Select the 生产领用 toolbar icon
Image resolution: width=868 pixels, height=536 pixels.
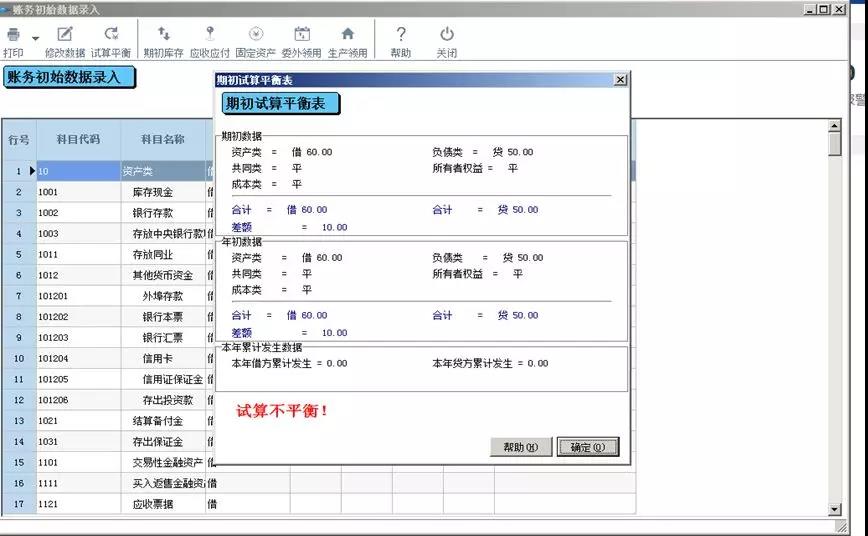tap(347, 35)
